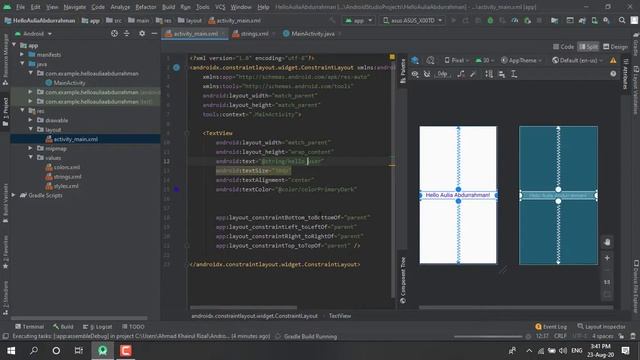Click the Search Everywhere magnifier icon
The width and height of the screenshot is (640, 360).
[622, 20]
